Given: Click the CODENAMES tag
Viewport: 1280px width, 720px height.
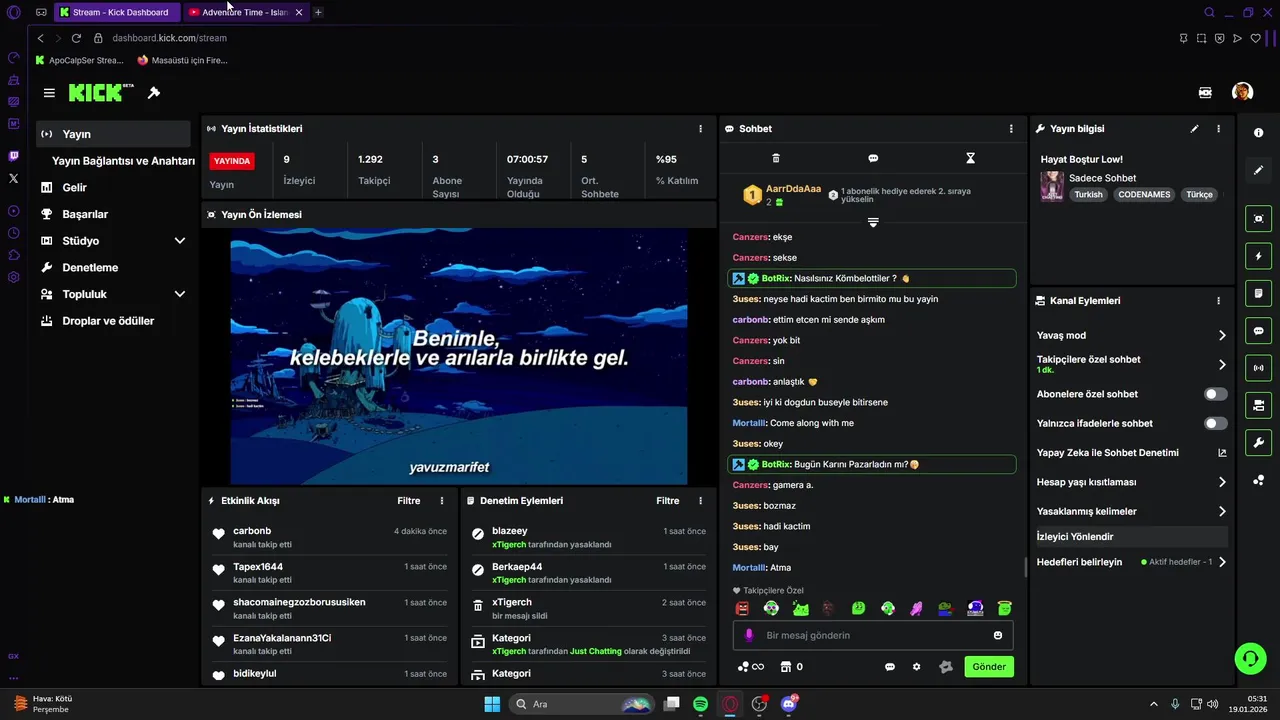Looking at the screenshot, I should click(1144, 195).
